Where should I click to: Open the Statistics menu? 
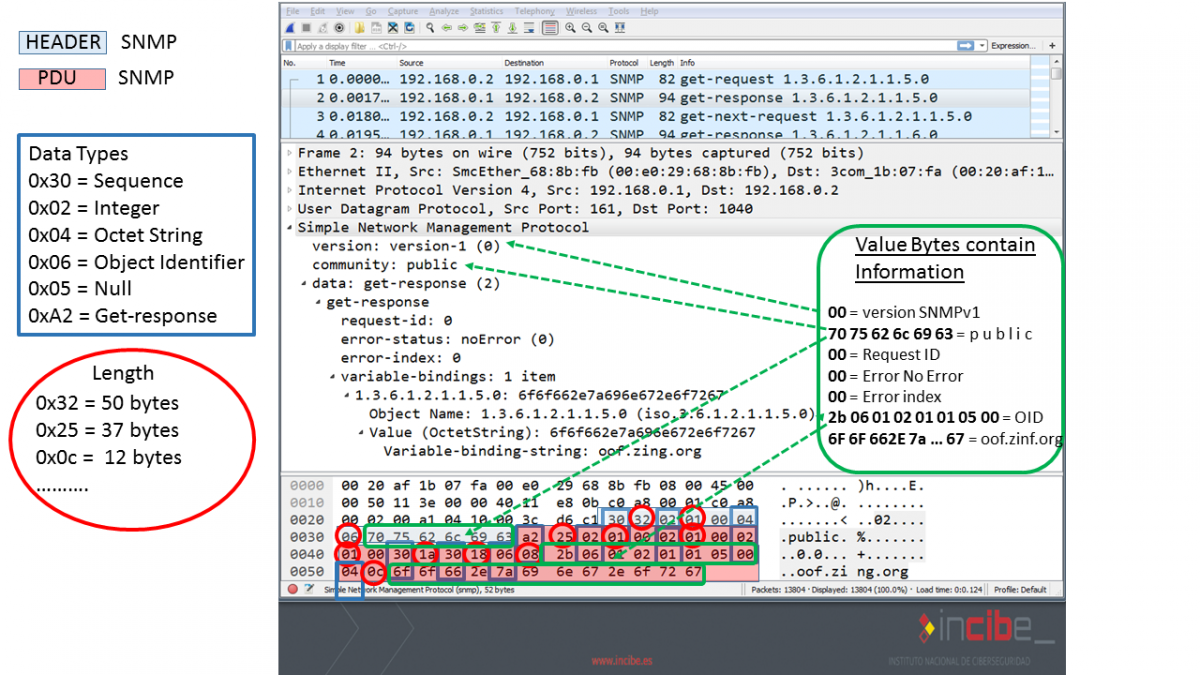tap(487, 11)
